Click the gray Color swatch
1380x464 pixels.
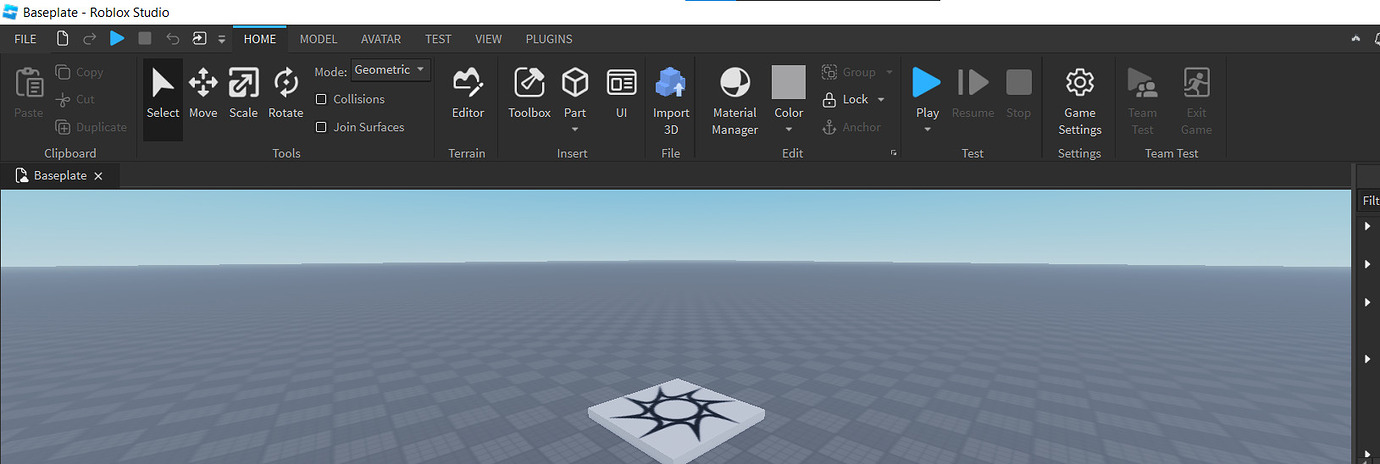point(789,82)
